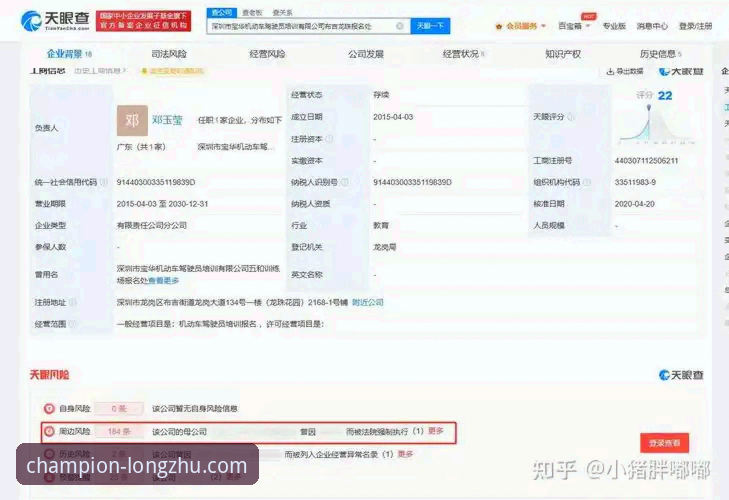The width and height of the screenshot is (729, 500).
Task: Select the 查关系 search tab
Action: [x=282, y=13]
